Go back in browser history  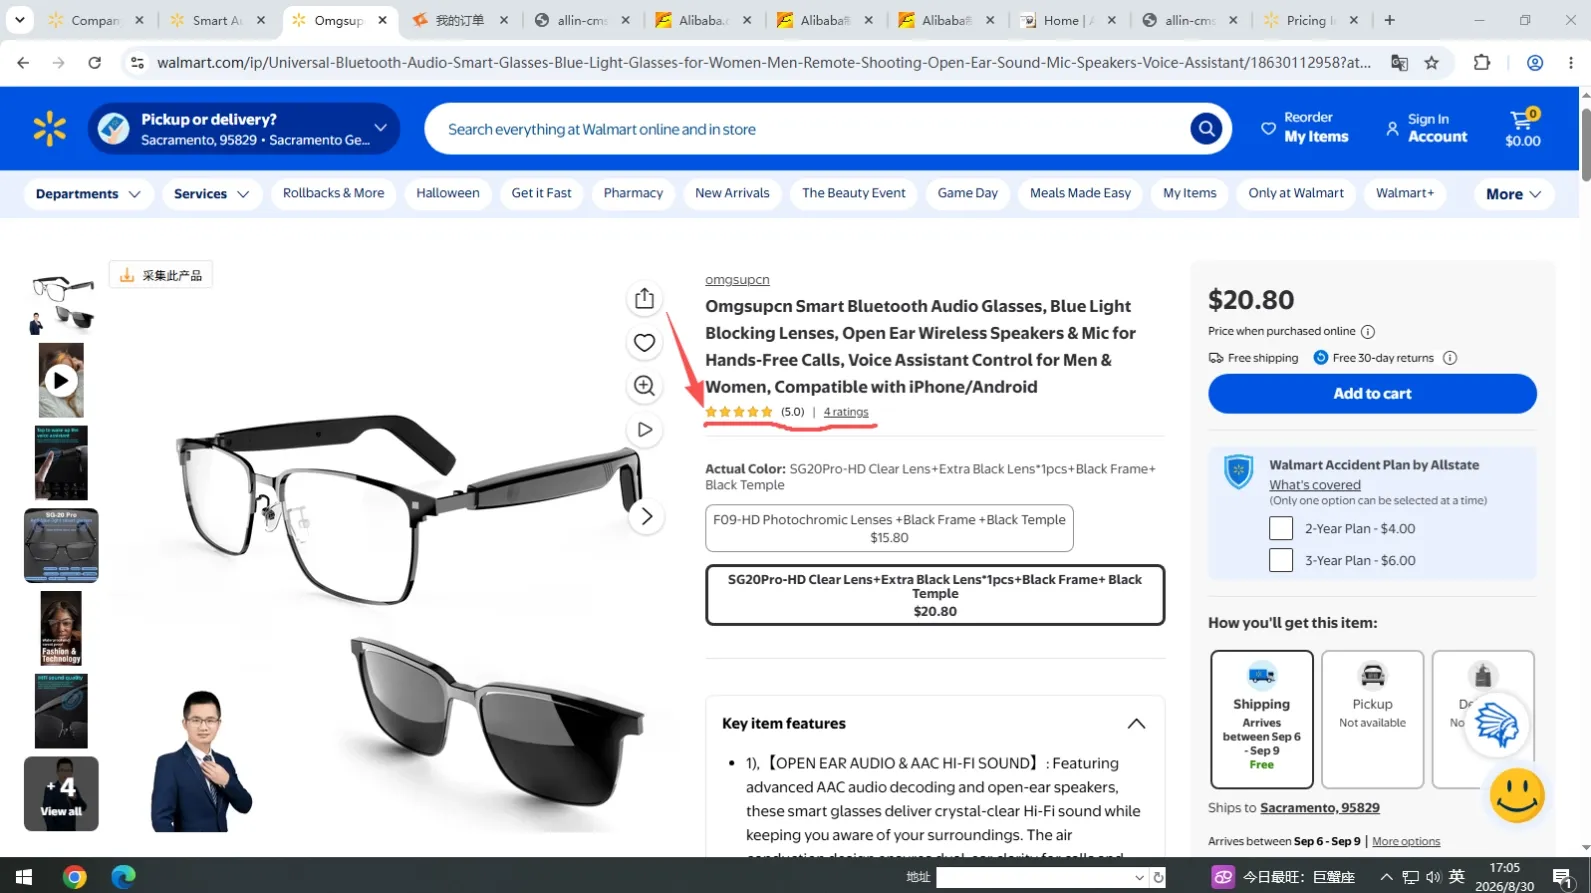tap(23, 63)
